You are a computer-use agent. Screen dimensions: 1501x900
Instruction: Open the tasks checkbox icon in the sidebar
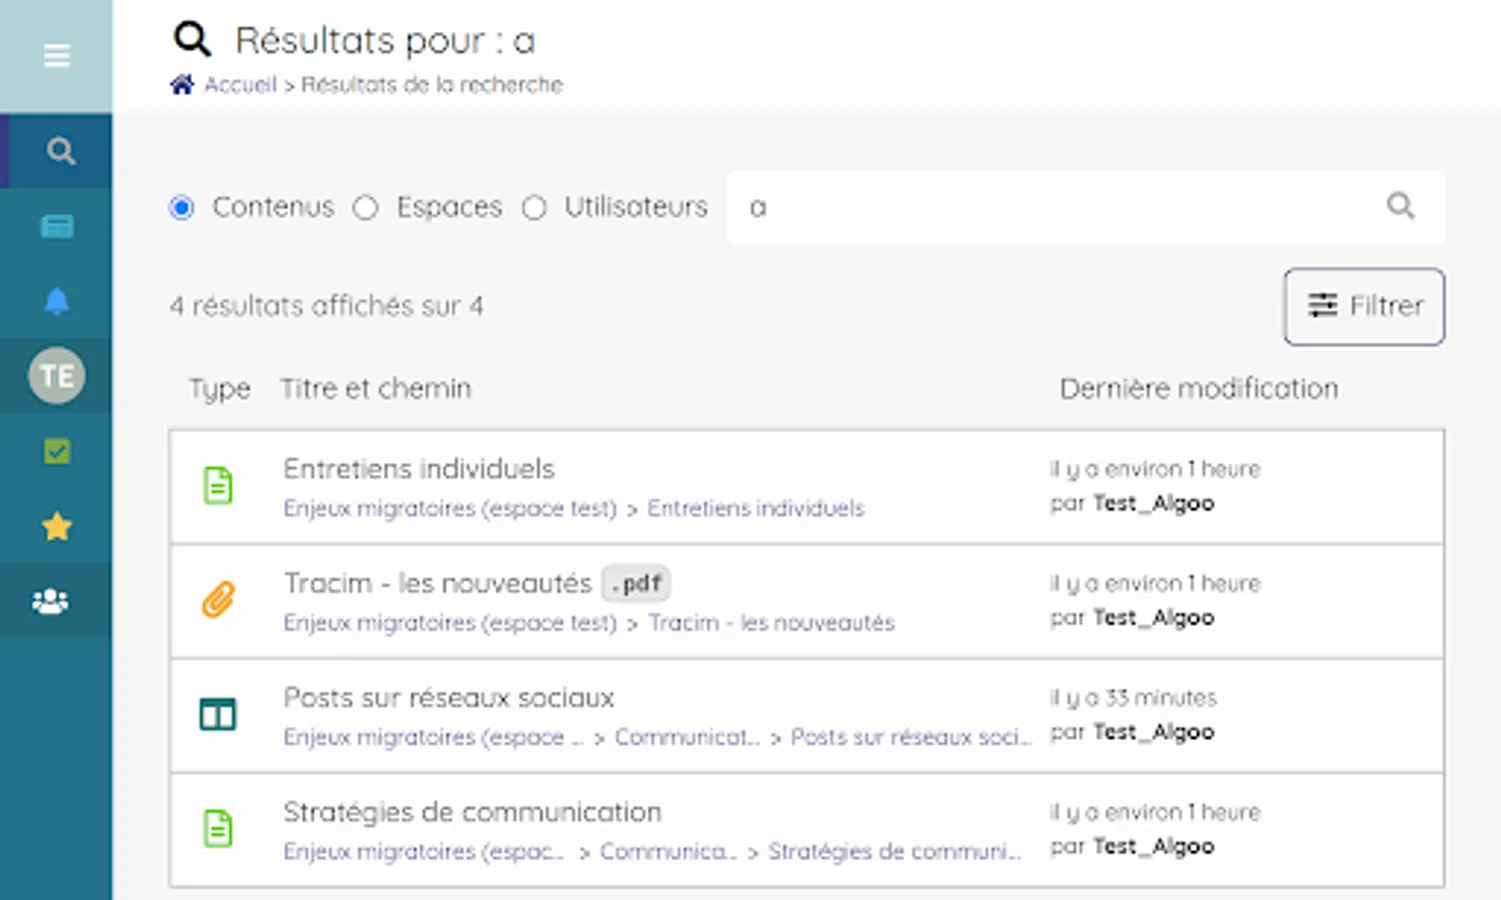pyautogui.click(x=57, y=451)
